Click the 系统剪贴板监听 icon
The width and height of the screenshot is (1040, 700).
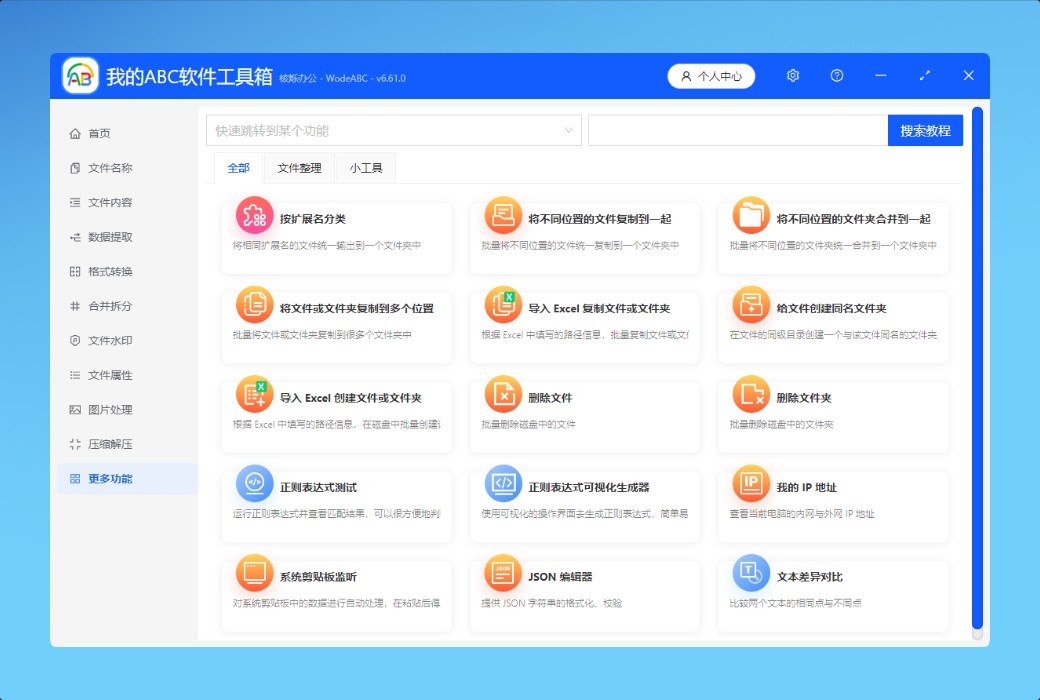coord(254,573)
